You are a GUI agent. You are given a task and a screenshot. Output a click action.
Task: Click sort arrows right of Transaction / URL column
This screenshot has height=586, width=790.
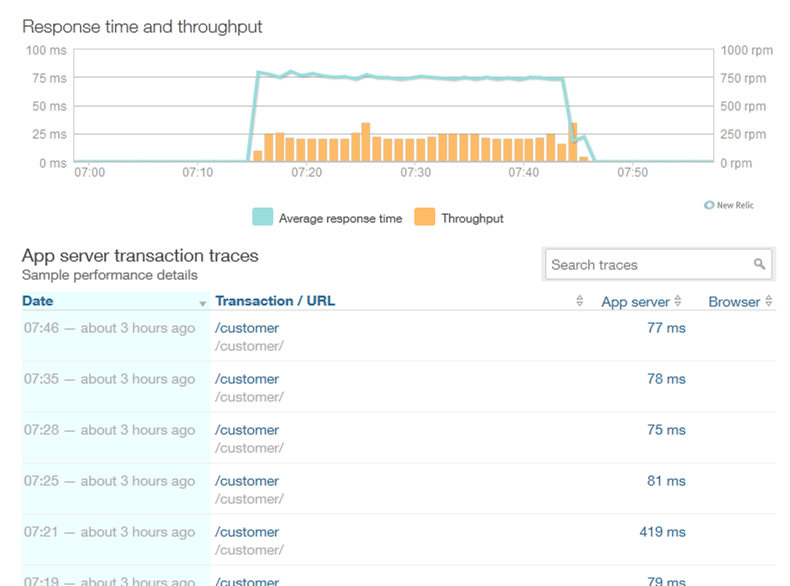[x=579, y=302]
